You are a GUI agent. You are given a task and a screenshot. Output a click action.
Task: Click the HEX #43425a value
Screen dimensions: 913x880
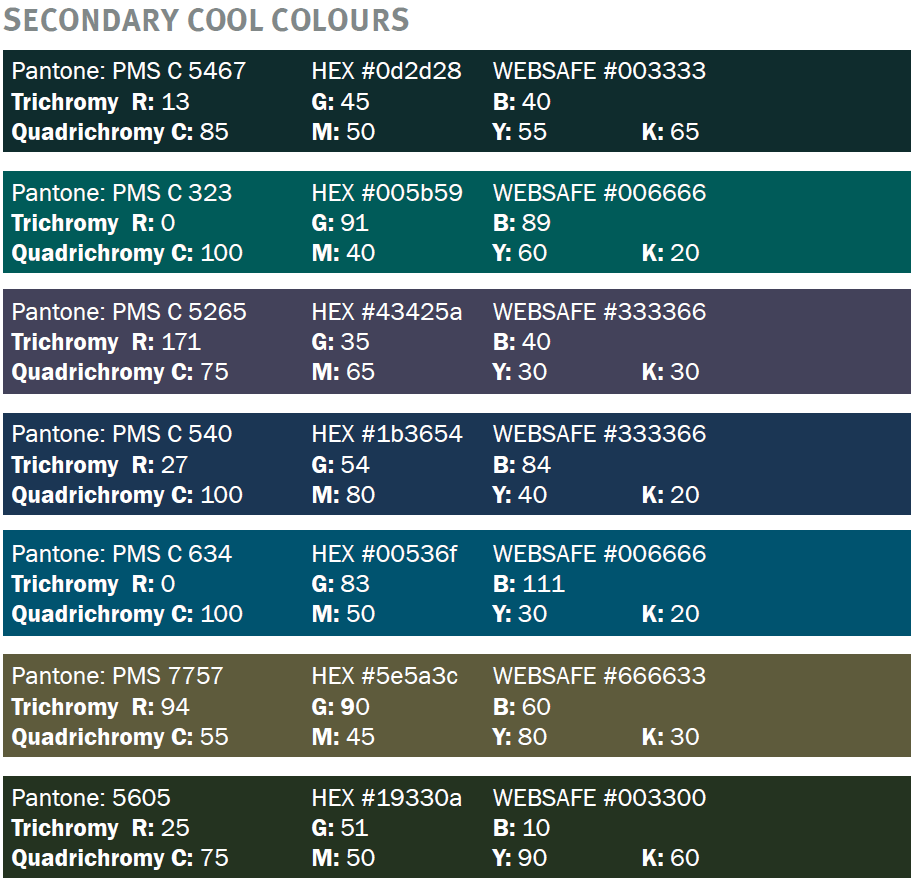387,312
